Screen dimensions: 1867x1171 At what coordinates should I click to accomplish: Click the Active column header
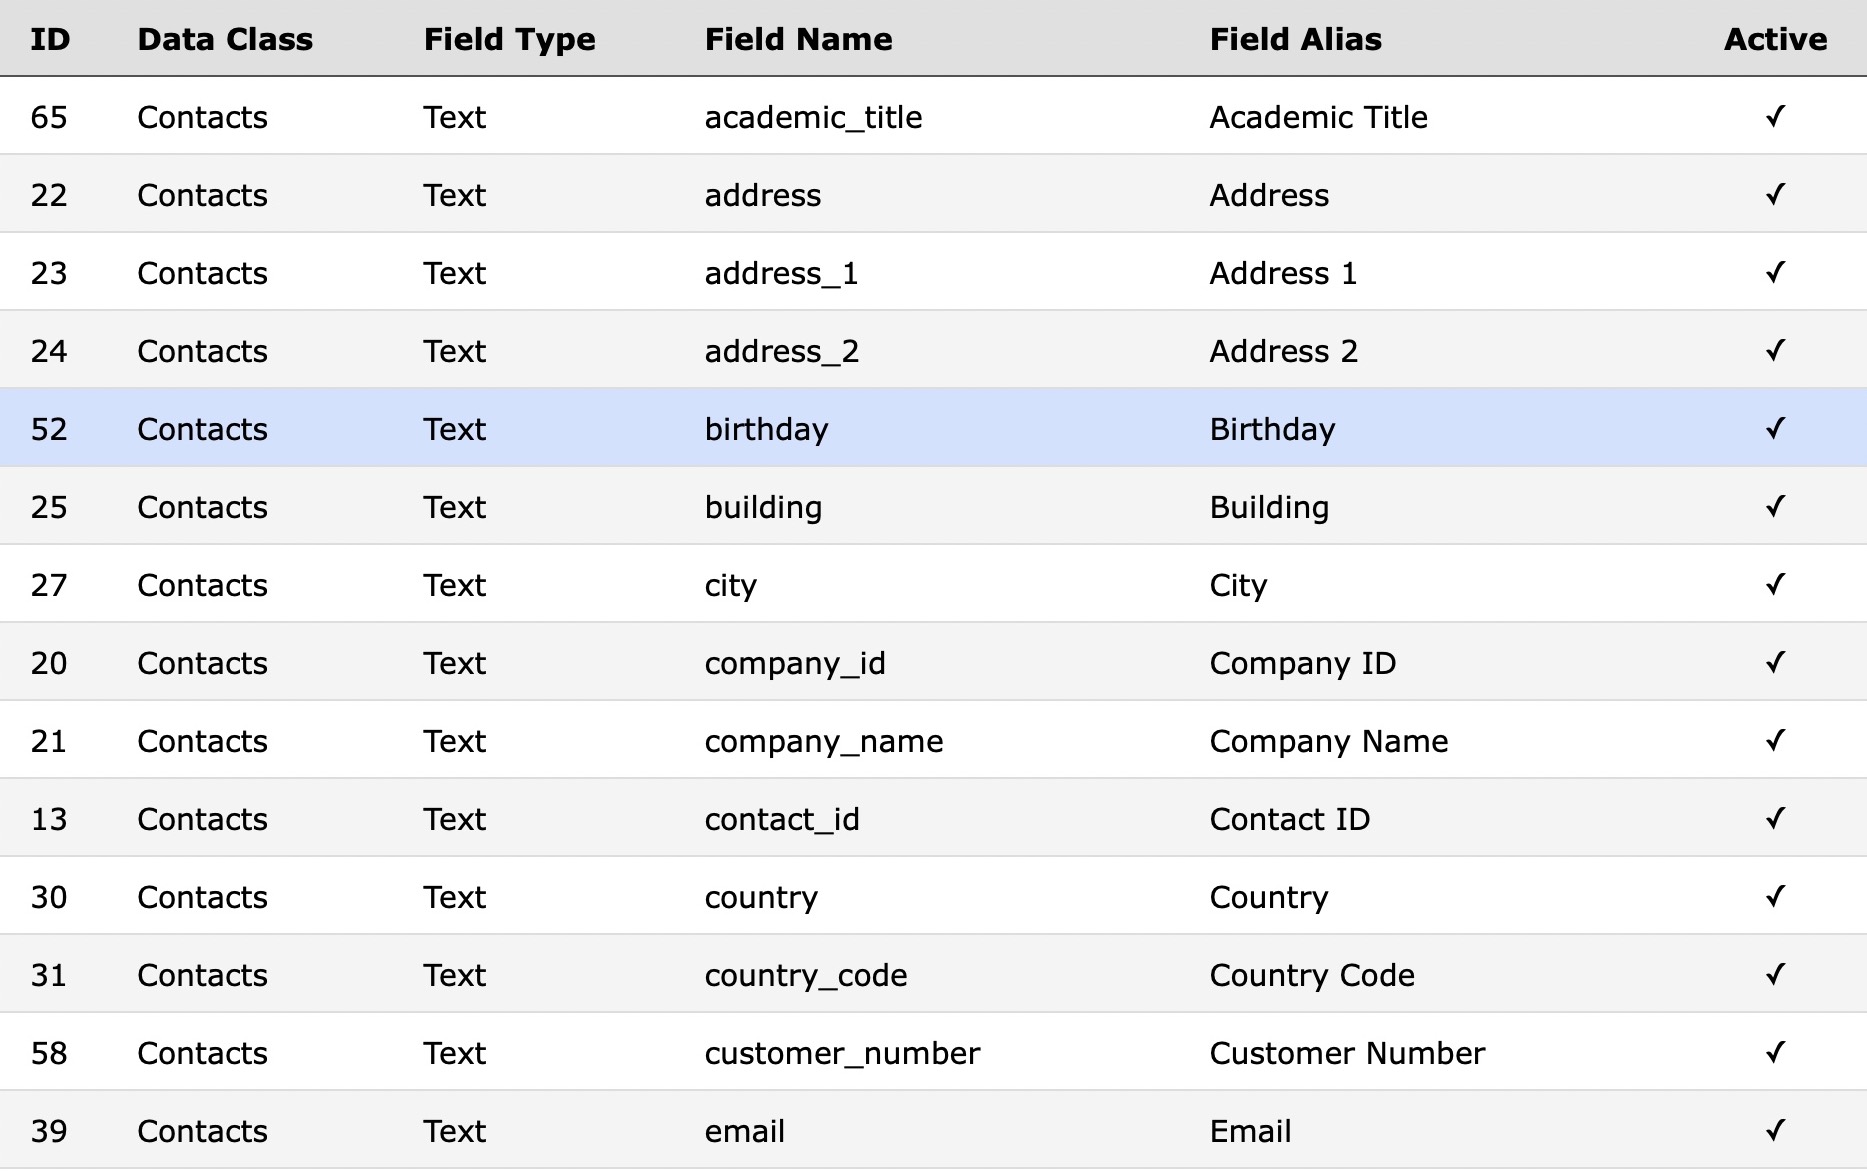(x=1775, y=39)
